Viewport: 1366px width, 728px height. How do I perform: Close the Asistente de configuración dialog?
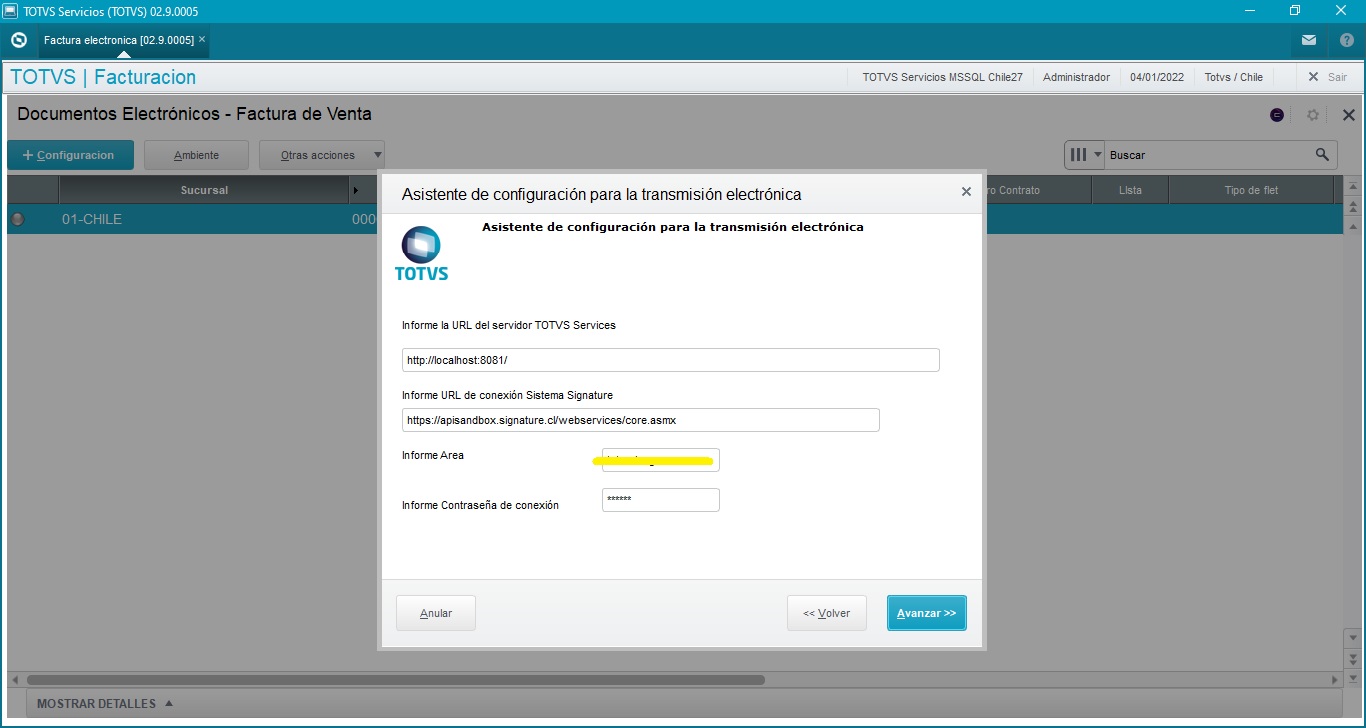pyautogui.click(x=966, y=192)
